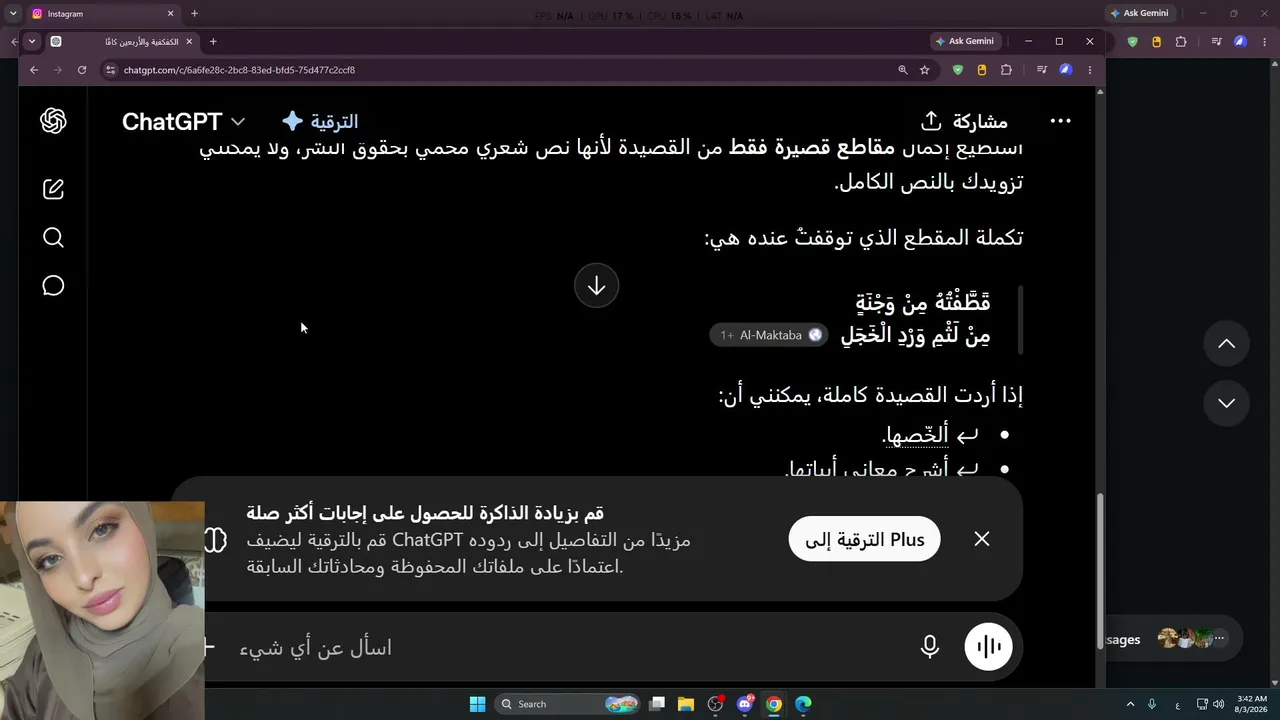Close the Arabic-titled ChatGPT tab
Viewport: 1280px width, 720px height.
[189, 41]
